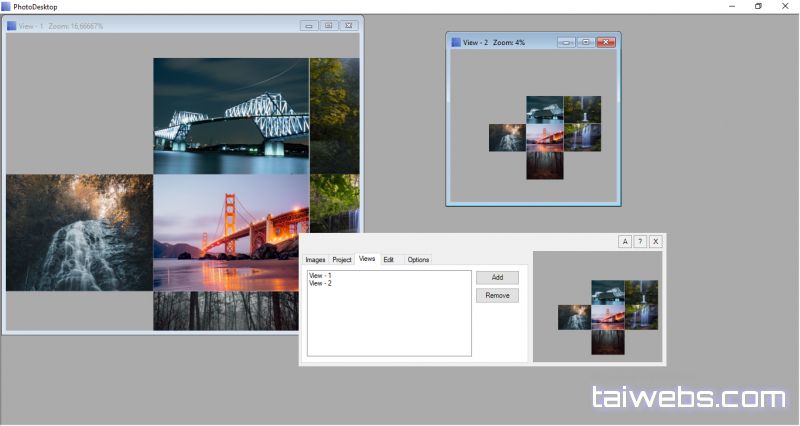Click the collage preview thumbnail in the panel
The height and width of the screenshot is (426, 800).
pos(597,305)
